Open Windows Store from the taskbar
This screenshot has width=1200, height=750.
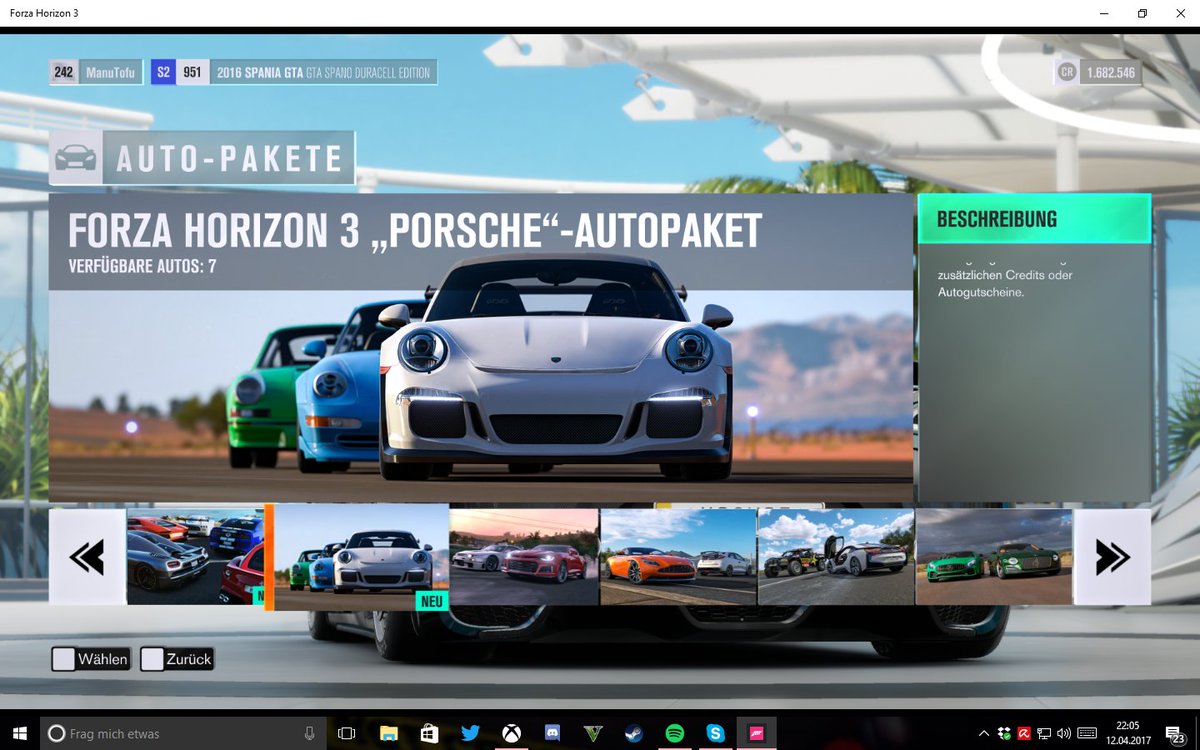[x=429, y=733]
